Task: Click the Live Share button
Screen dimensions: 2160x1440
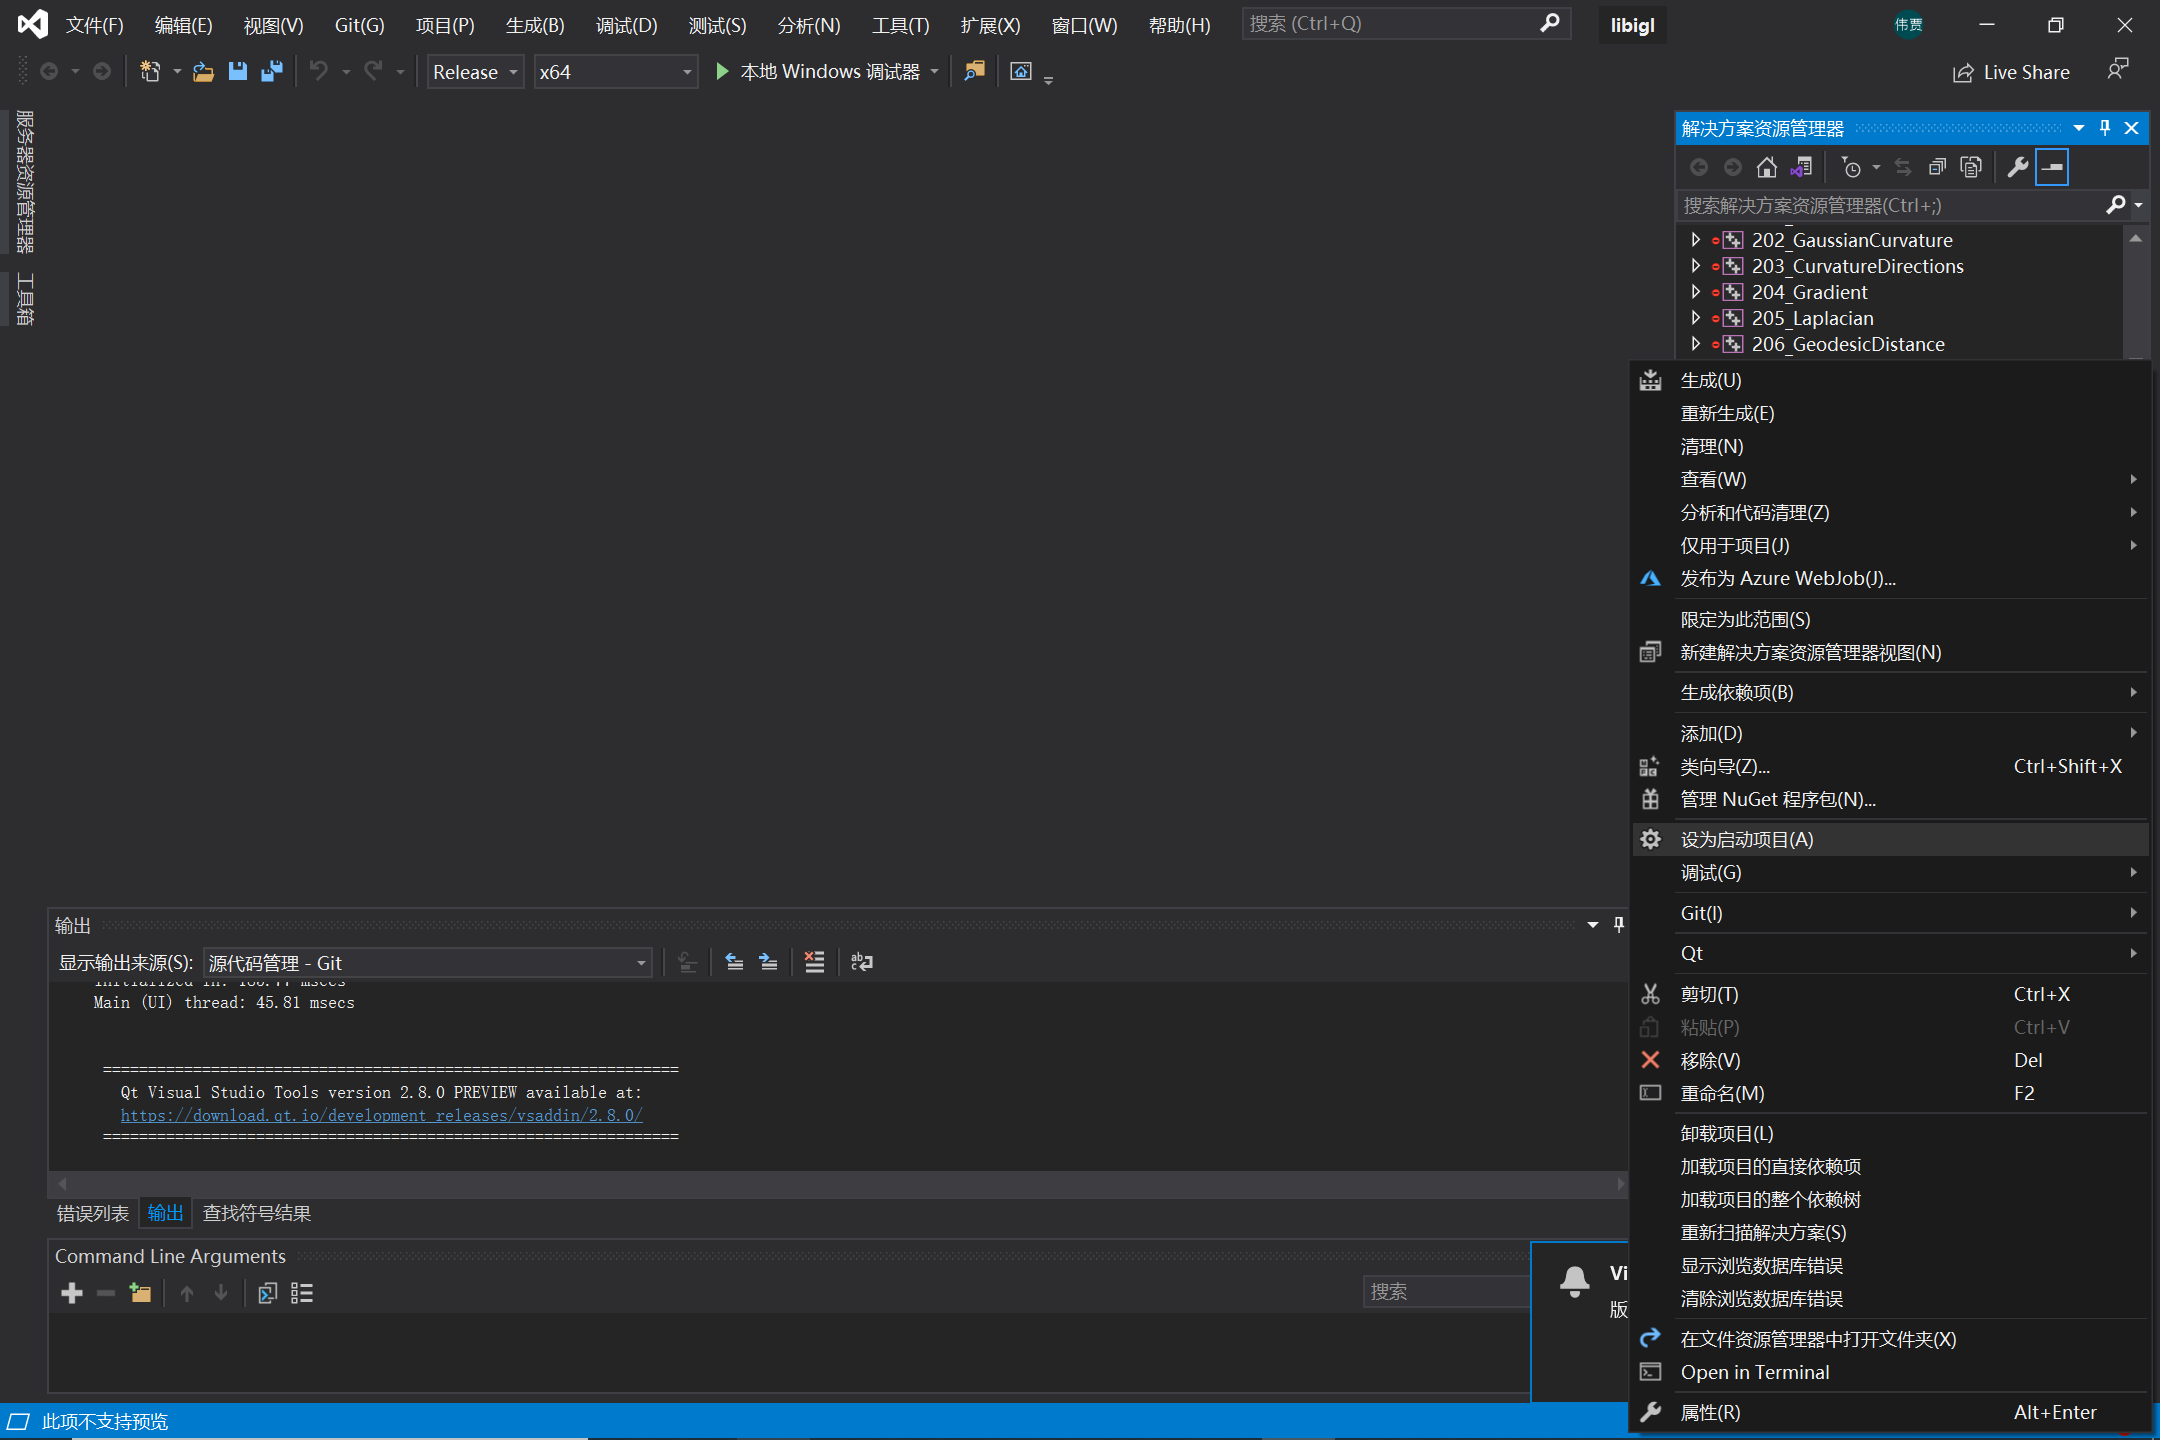Action: pos(2011,72)
